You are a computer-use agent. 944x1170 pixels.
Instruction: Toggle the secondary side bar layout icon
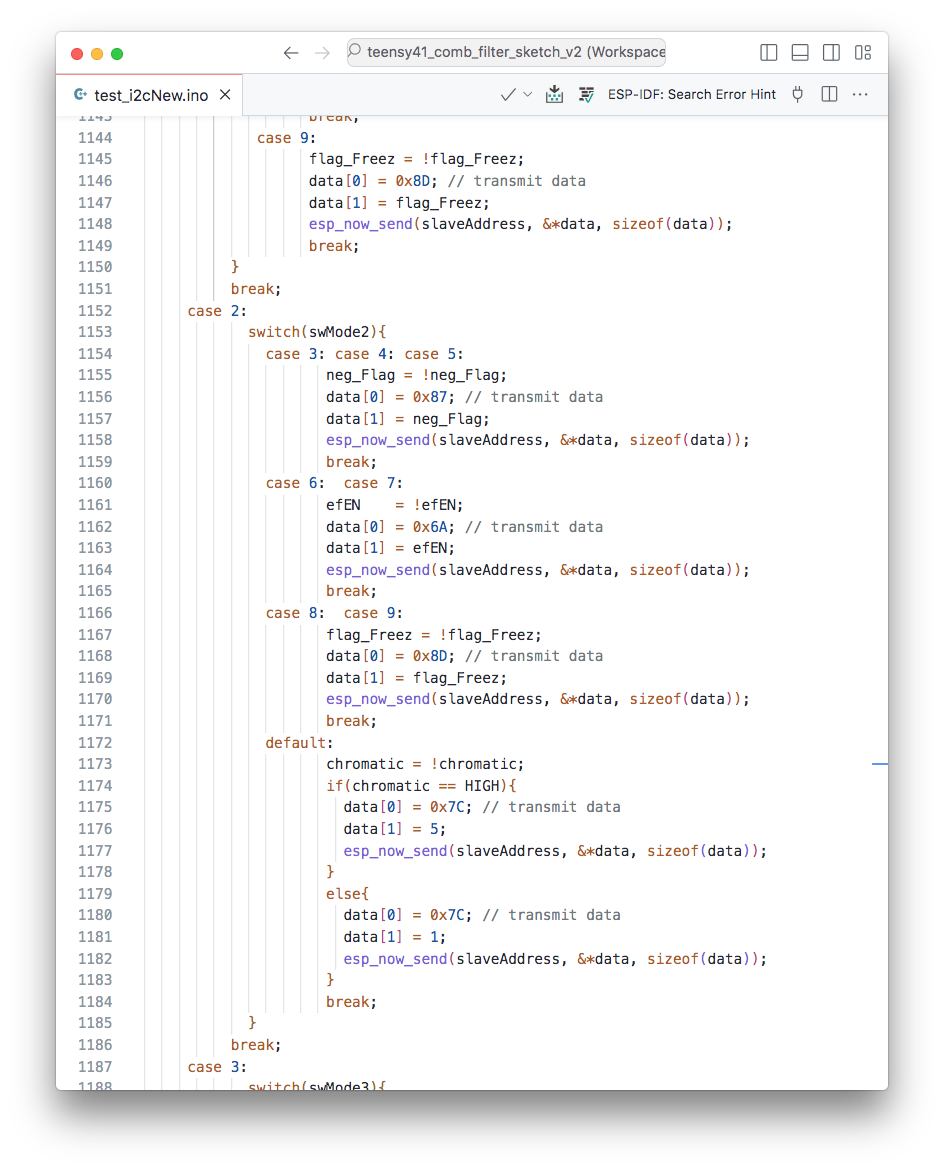tap(831, 53)
